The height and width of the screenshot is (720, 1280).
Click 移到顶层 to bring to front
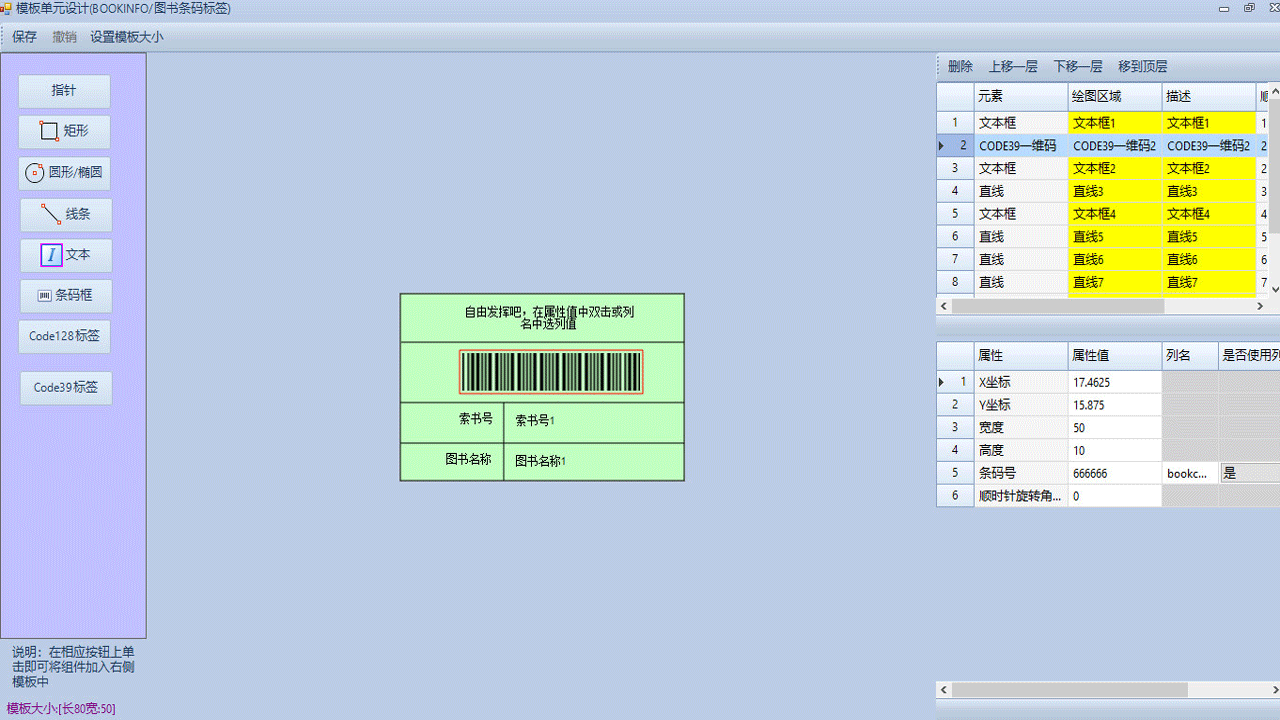pyautogui.click(x=1143, y=67)
